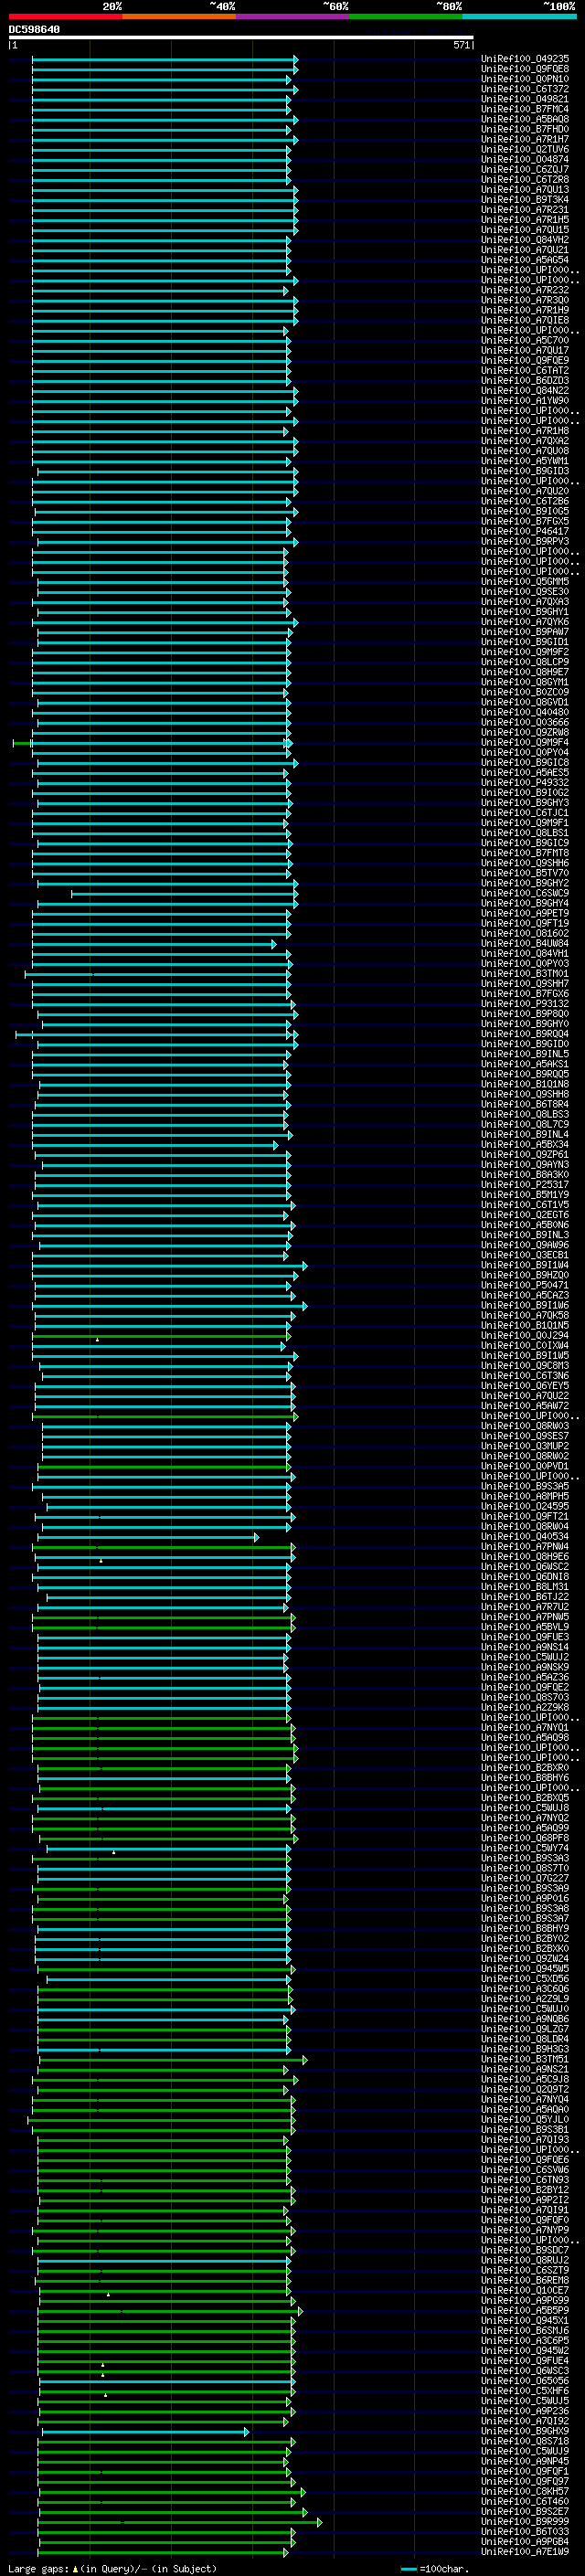Select the UniRef100_Q9AW96 label
Viewport: 585px width, 2576px height.
[525, 1245]
